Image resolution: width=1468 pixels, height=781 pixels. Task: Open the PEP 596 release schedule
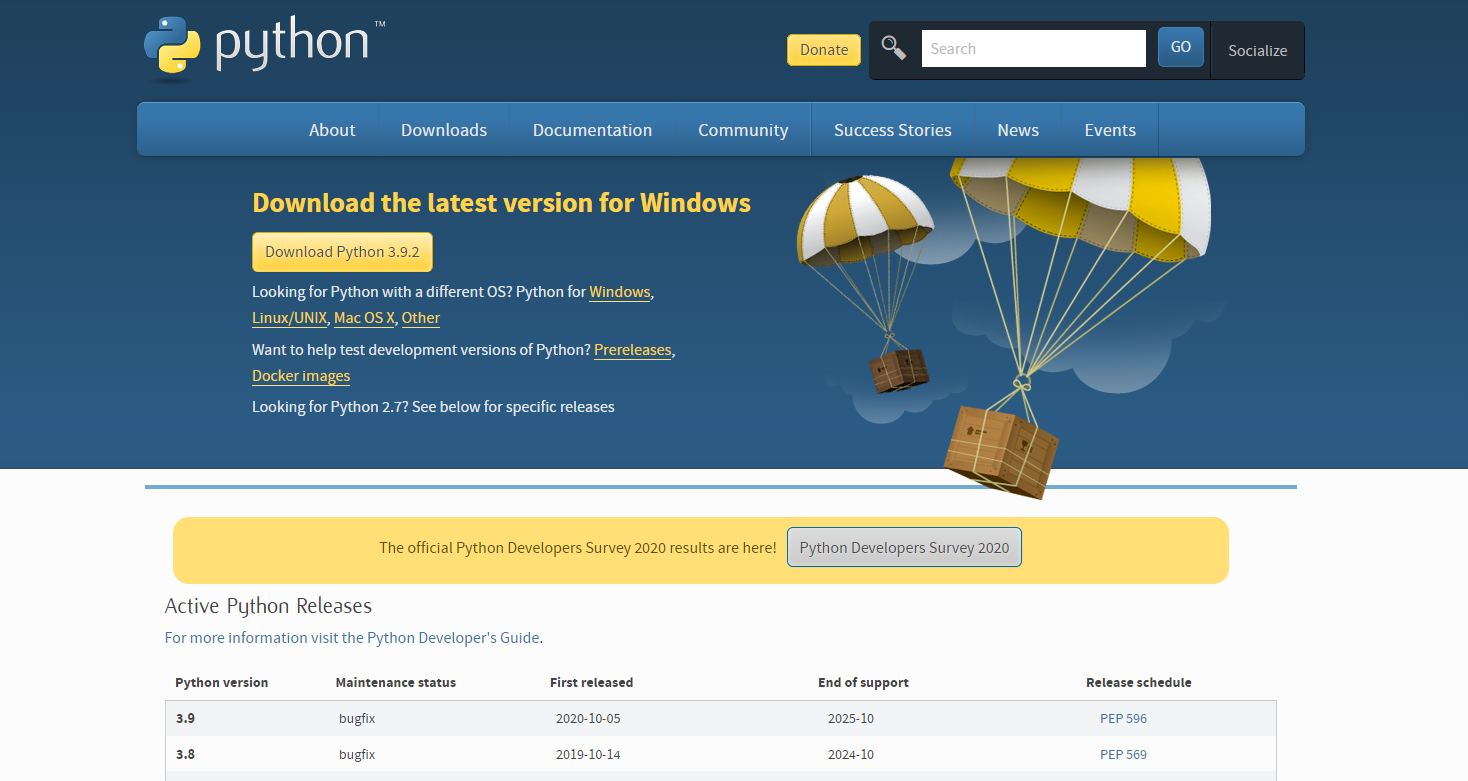[1123, 718]
